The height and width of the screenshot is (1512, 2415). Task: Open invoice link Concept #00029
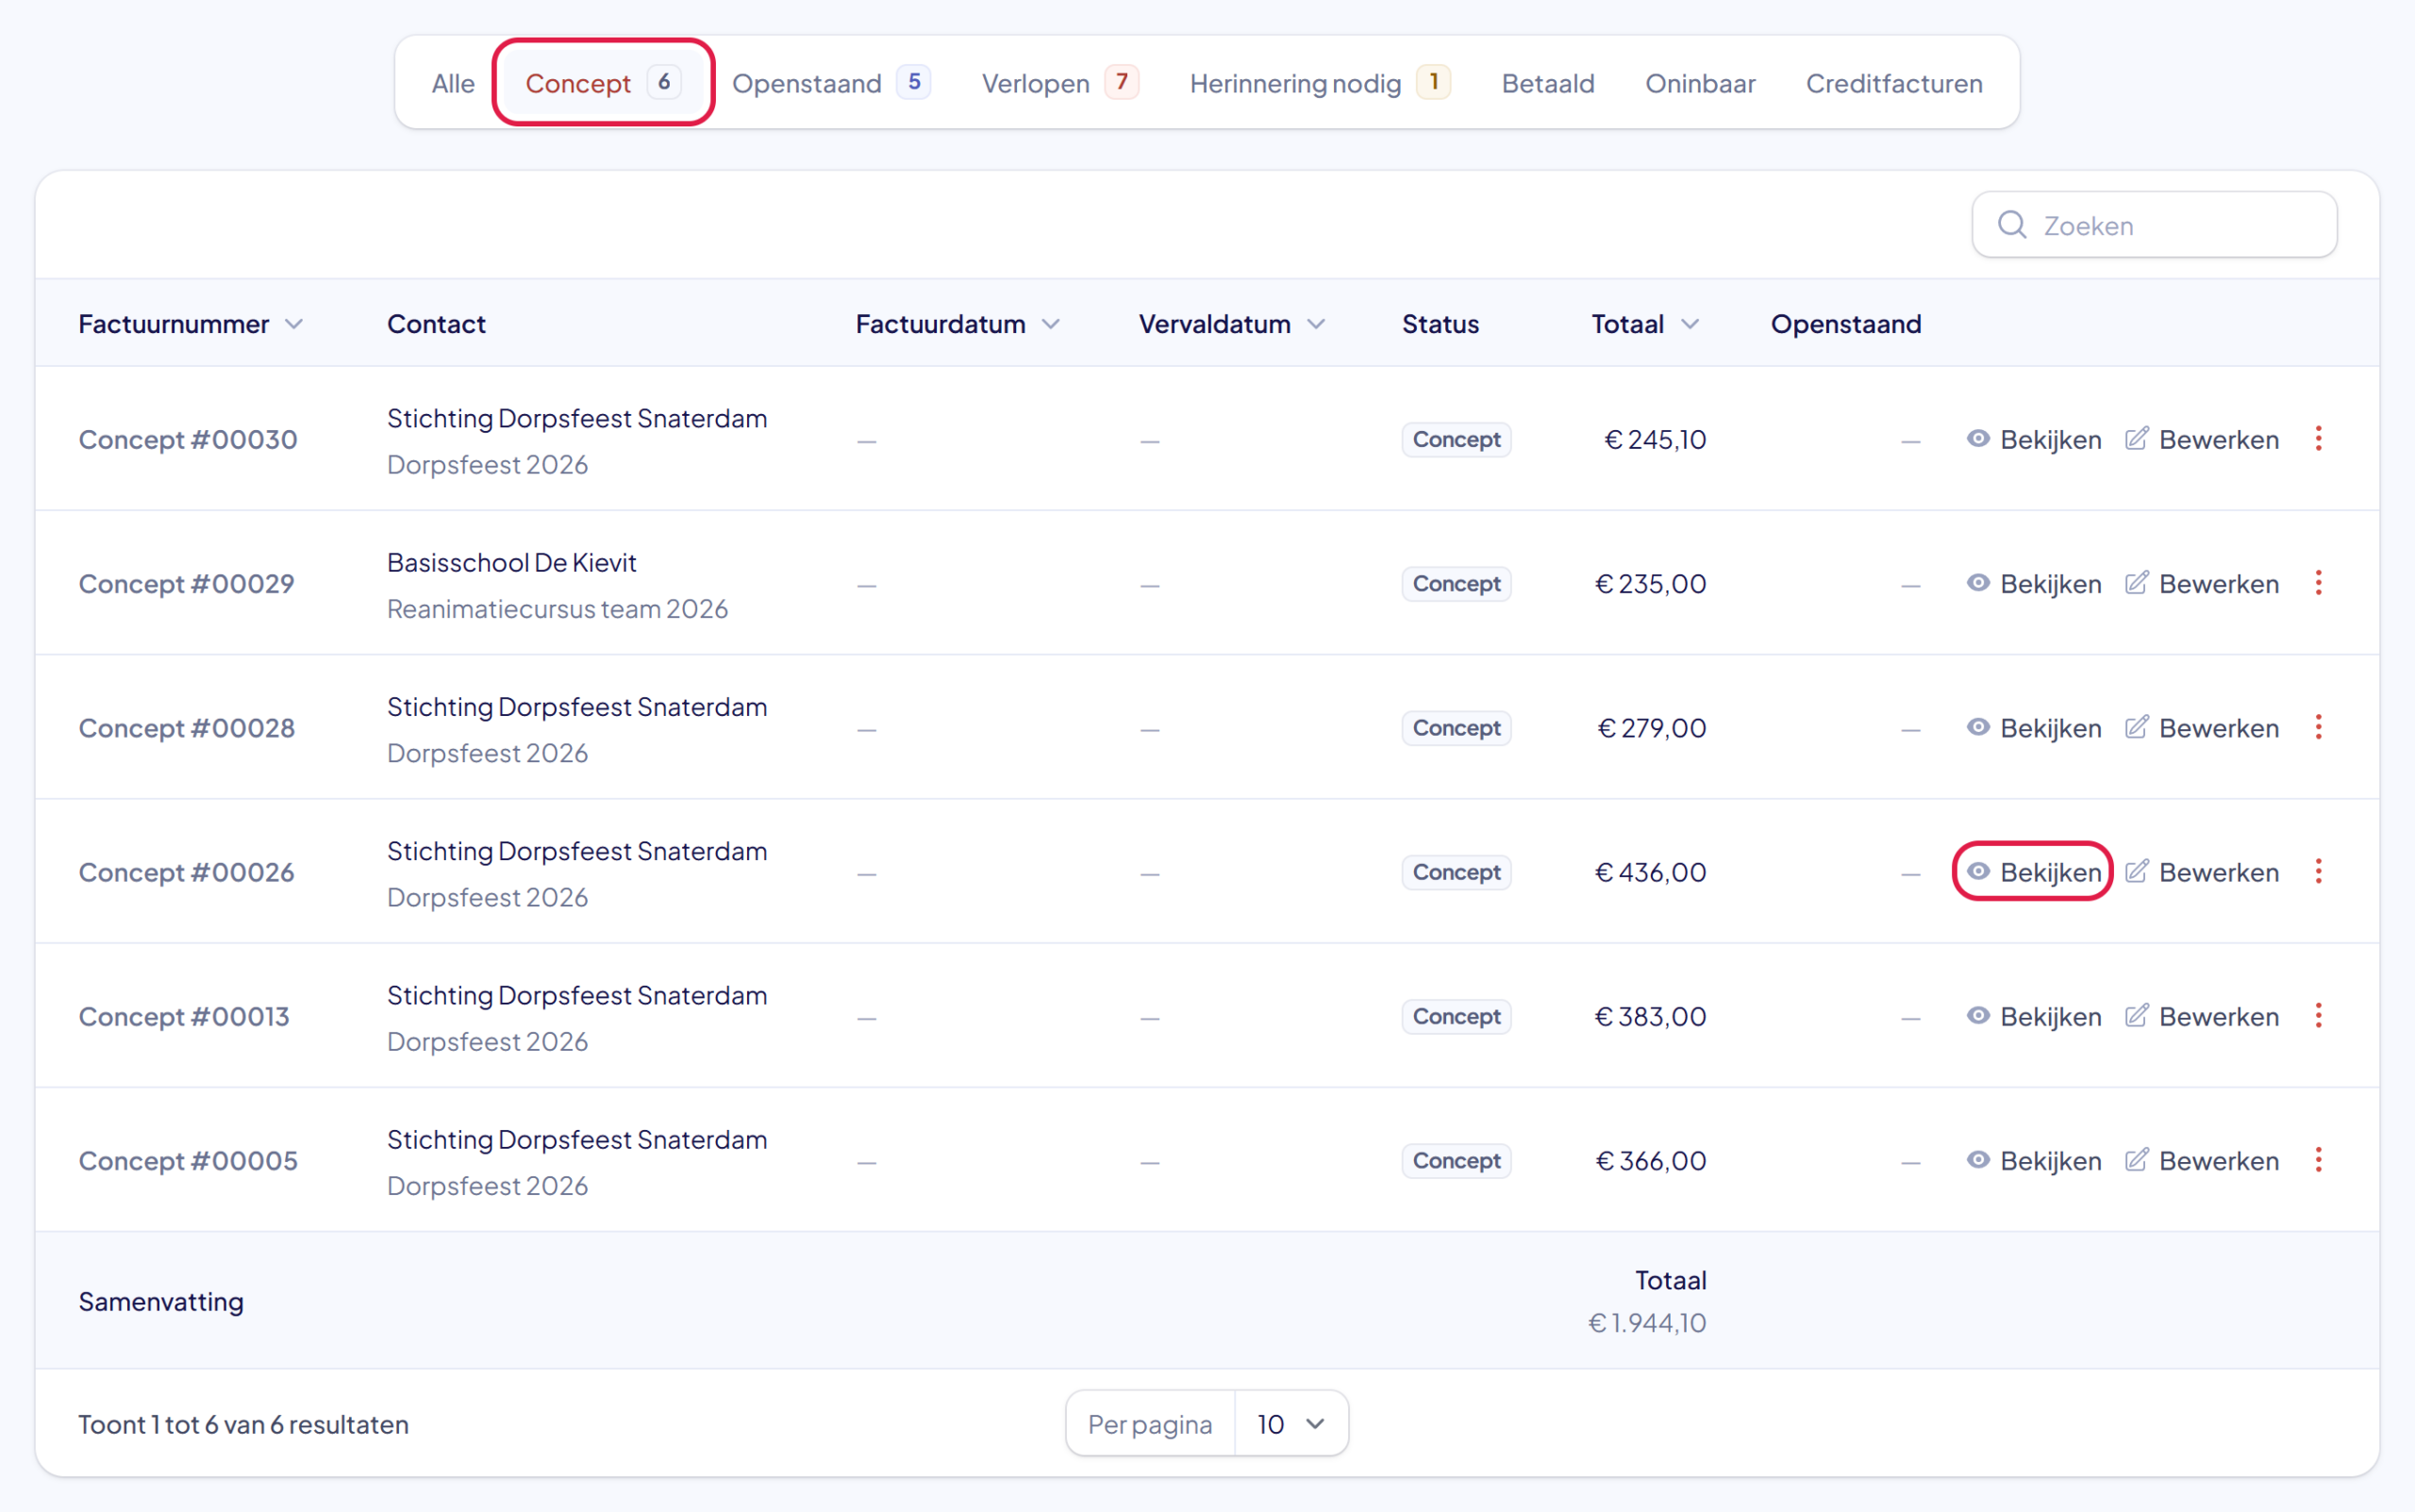186,583
